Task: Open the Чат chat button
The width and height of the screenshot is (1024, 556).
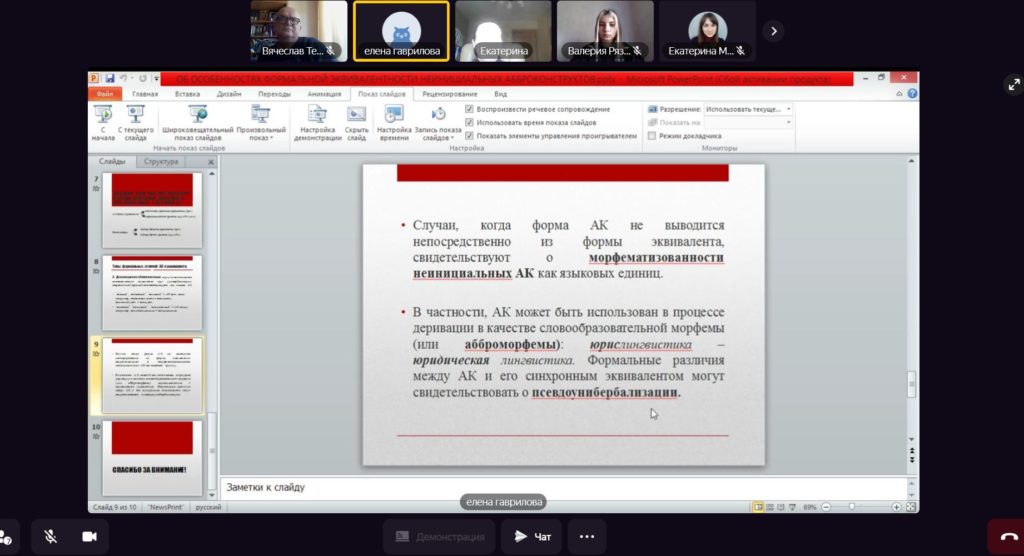Action: (534, 536)
